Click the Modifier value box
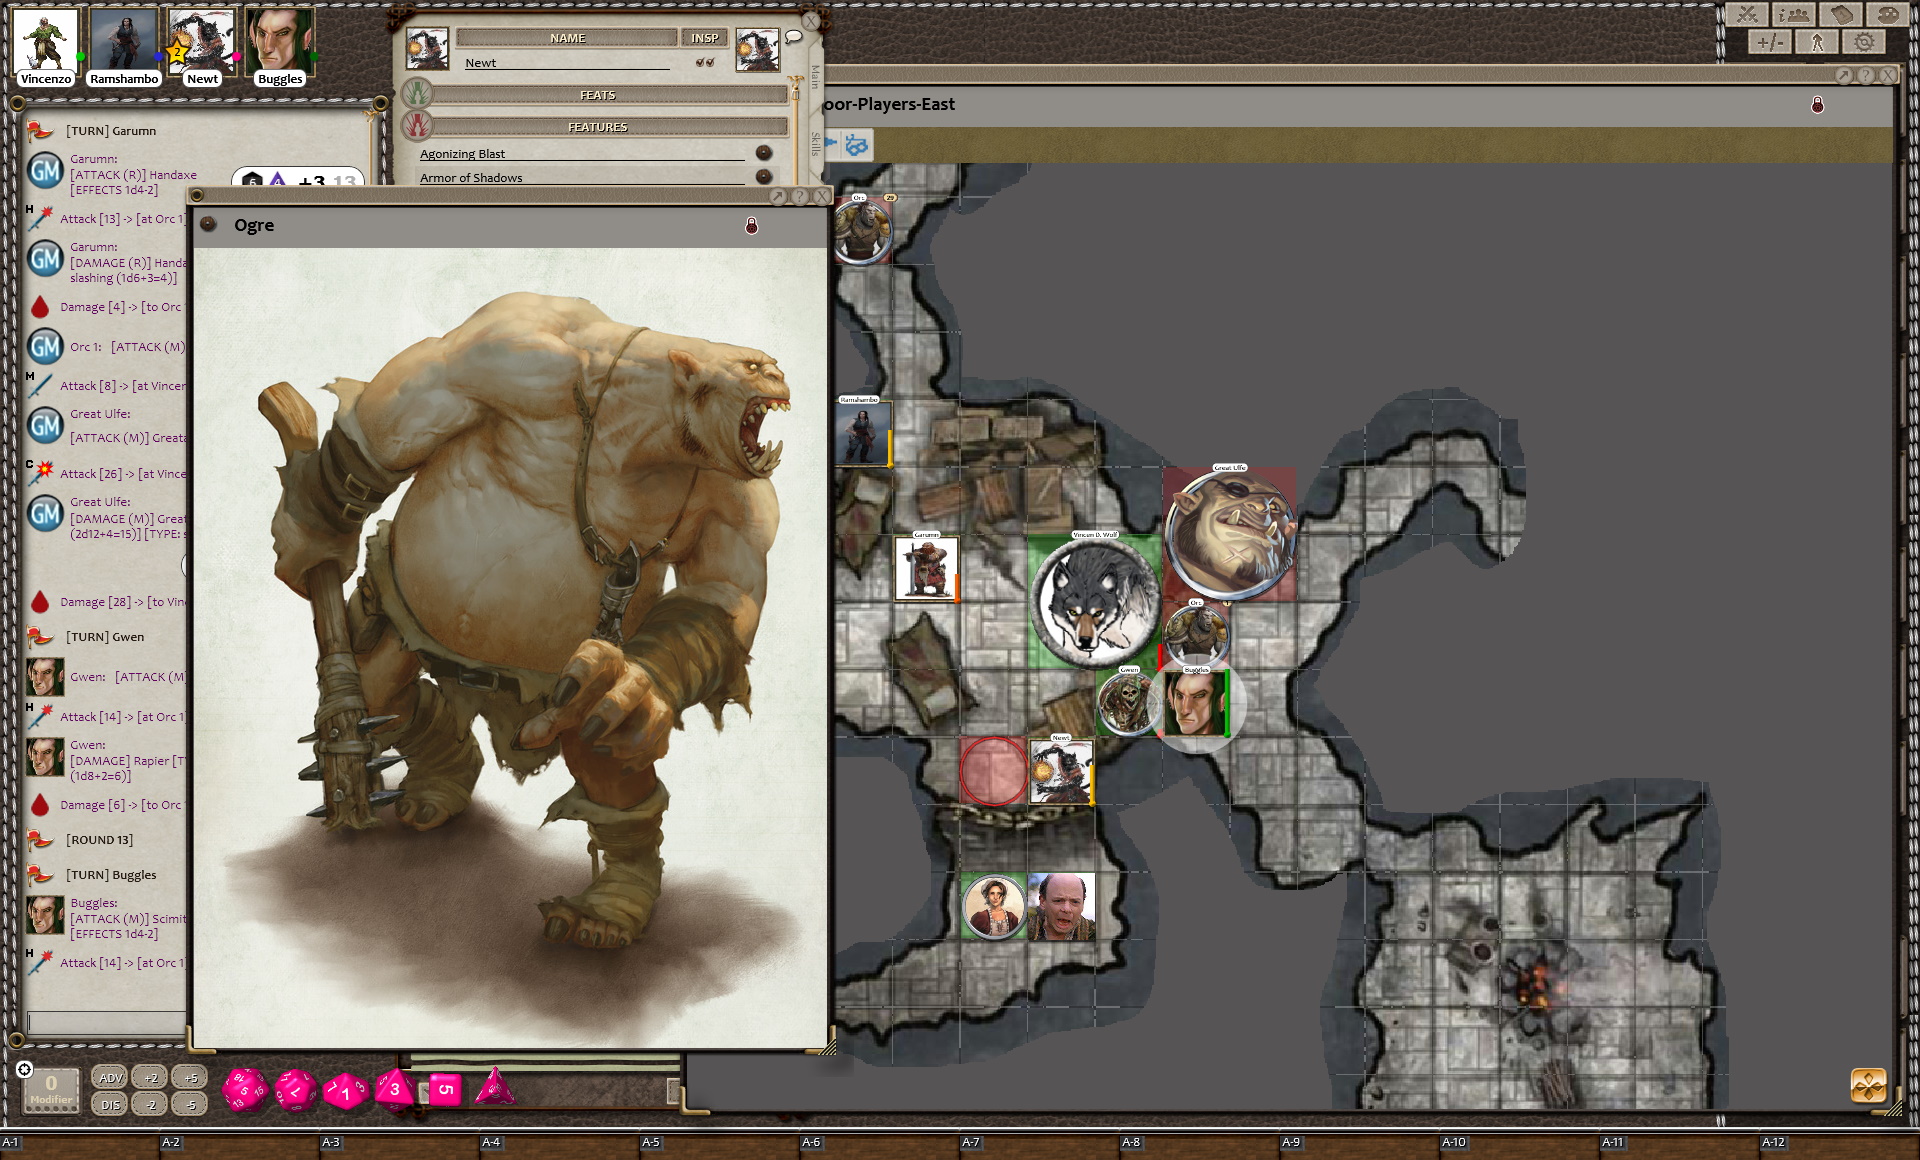Viewport: 1920px width, 1160px height. click(51, 1089)
